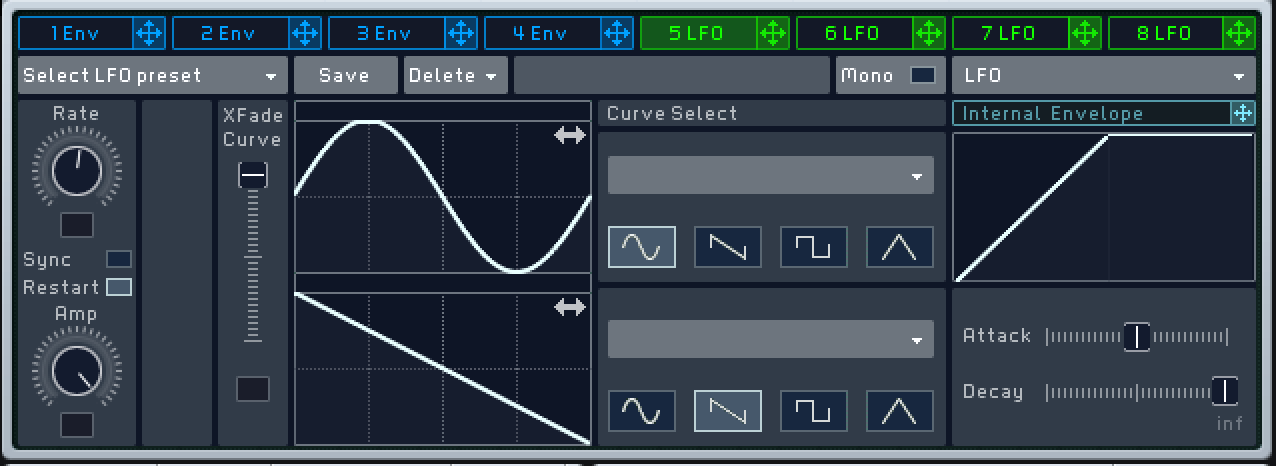Viewport: 1276px width, 466px height.
Task: Toggle the Restart checkbox
Action: (x=119, y=287)
